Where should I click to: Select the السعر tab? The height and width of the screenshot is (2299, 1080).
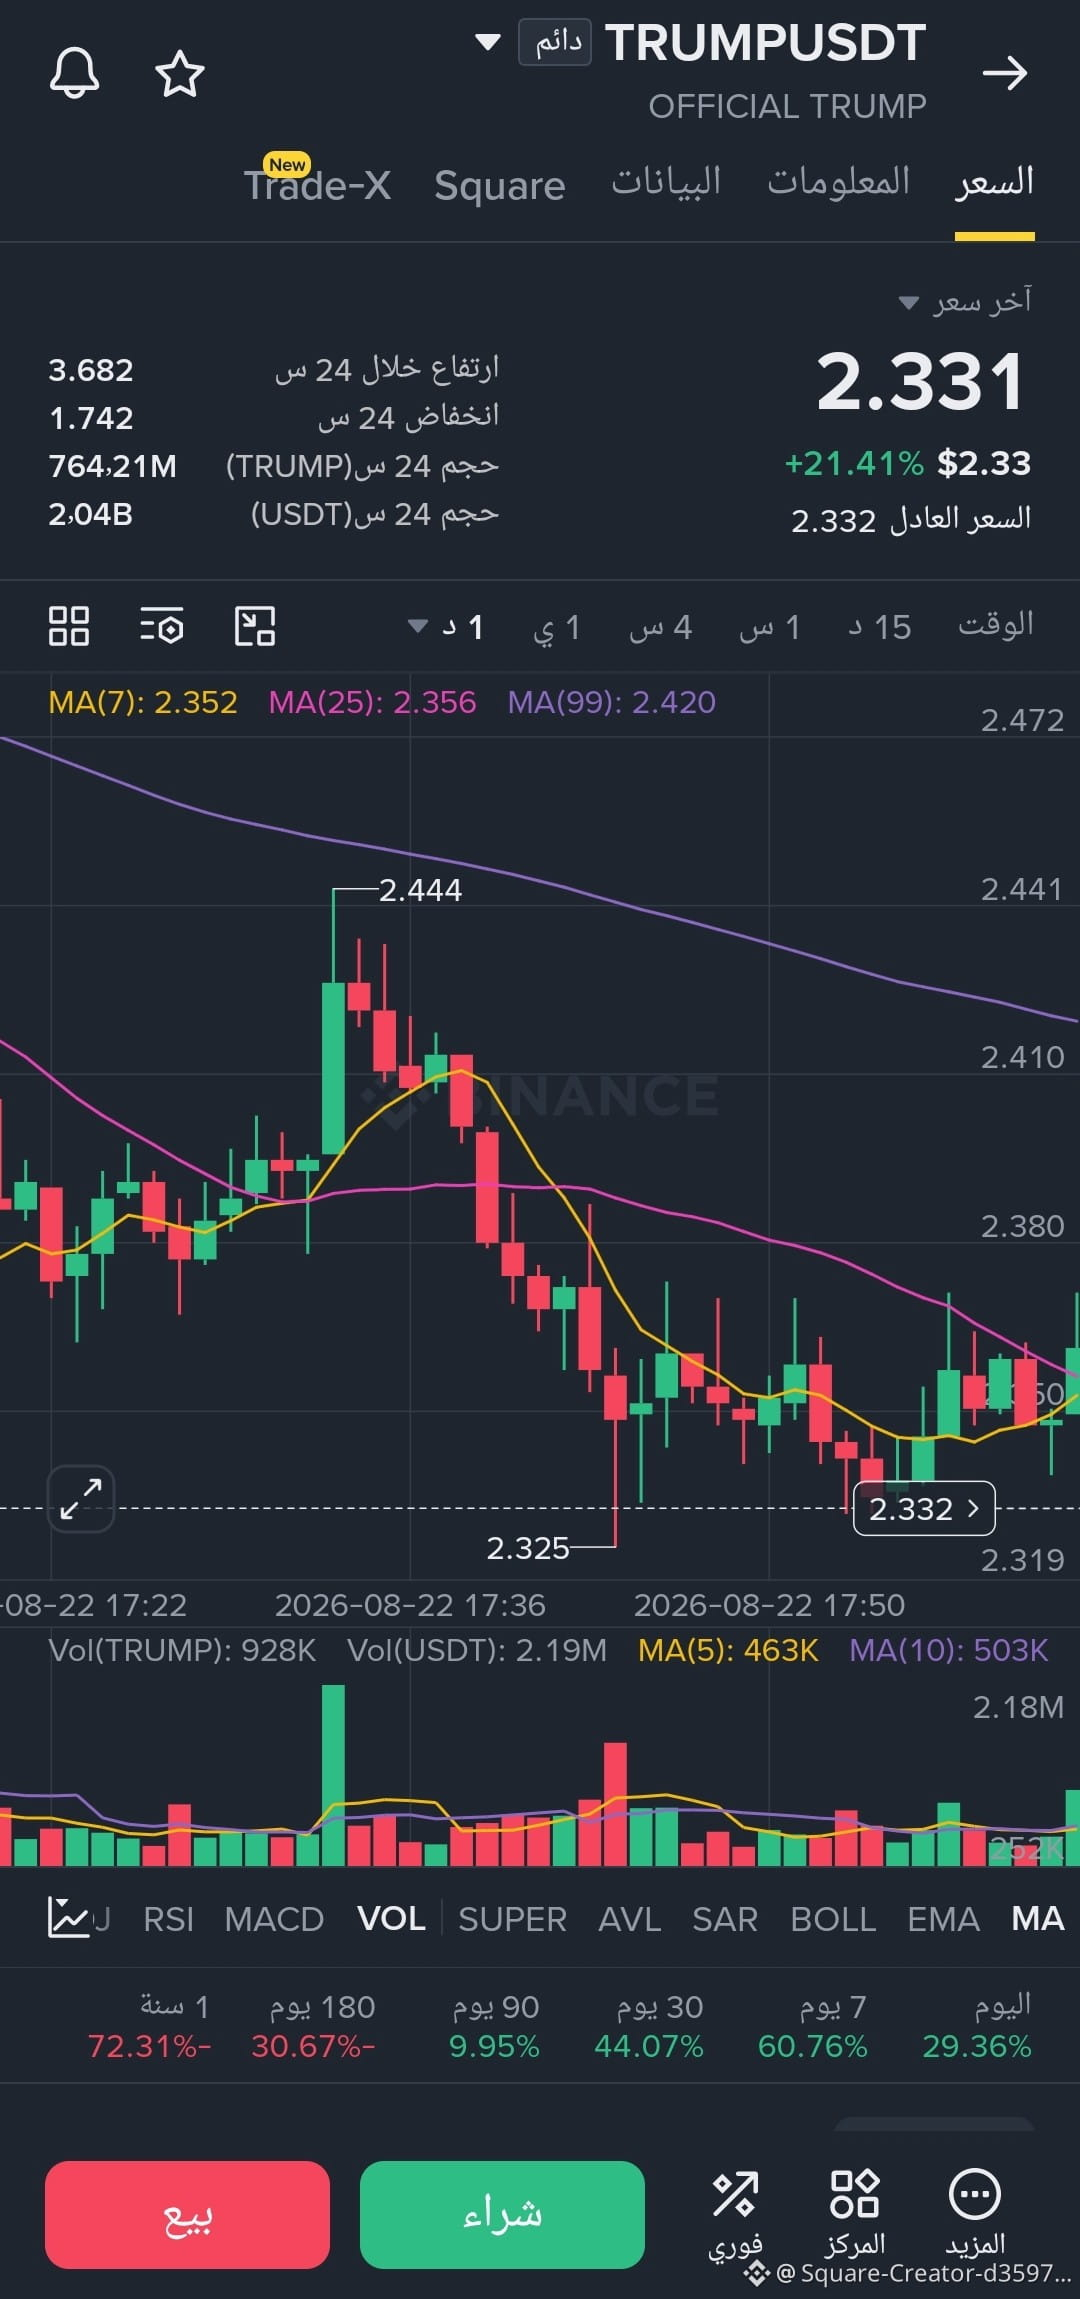tap(994, 184)
